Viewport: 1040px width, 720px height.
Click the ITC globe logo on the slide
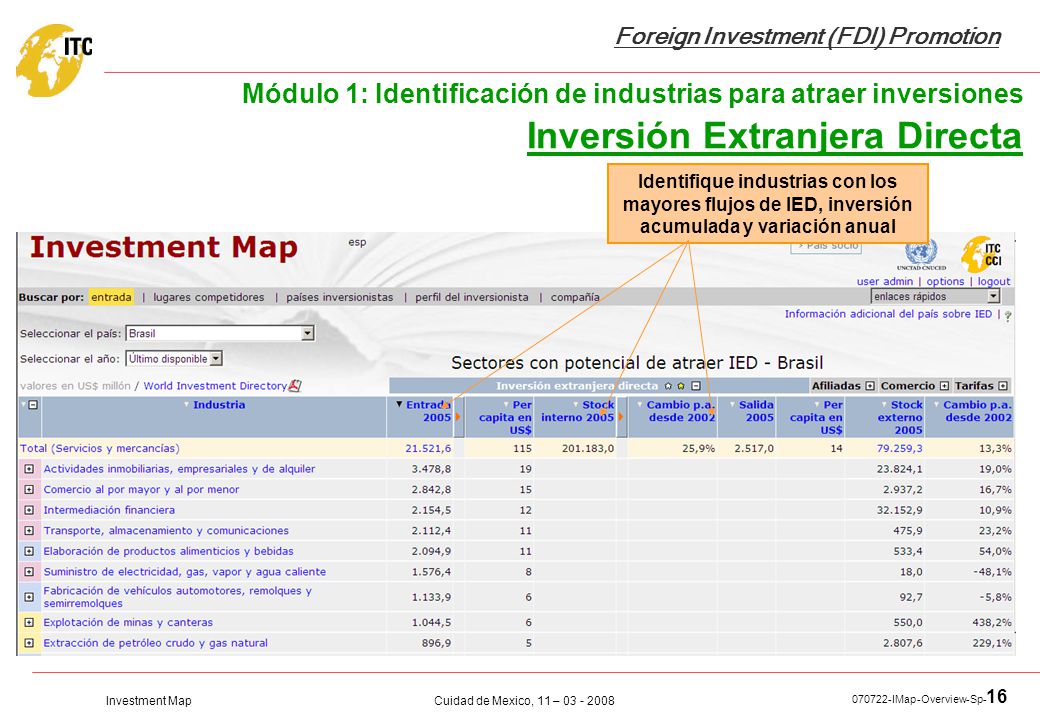pos(54,60)
